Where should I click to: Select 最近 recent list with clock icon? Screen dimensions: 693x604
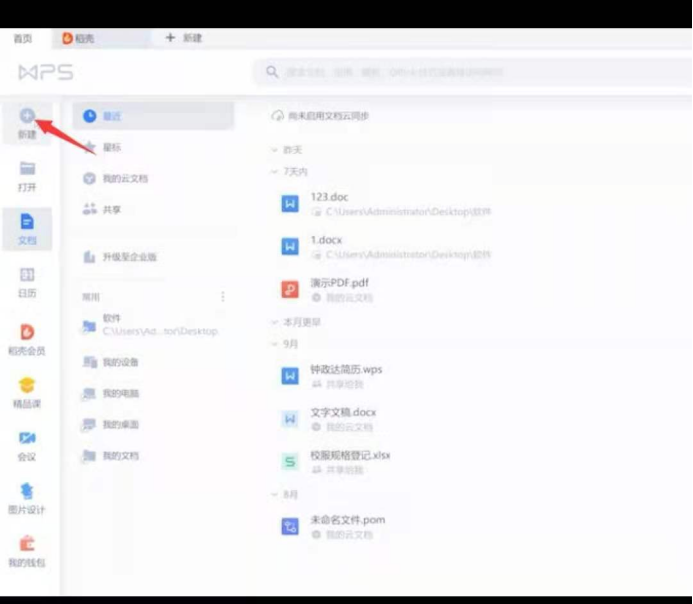(153, 116)
